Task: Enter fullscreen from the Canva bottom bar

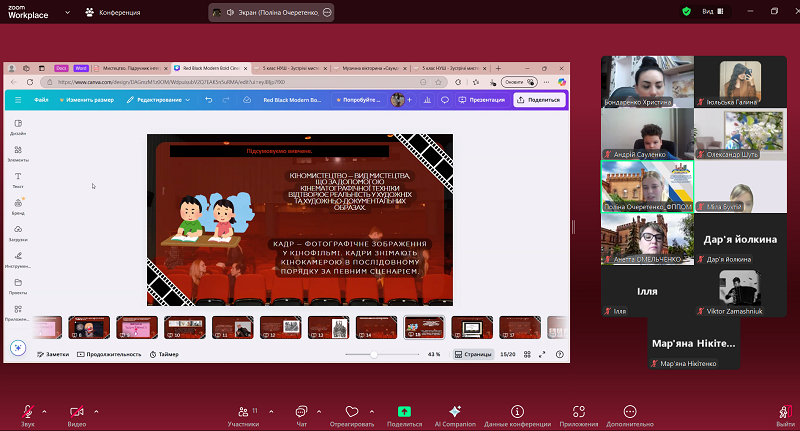Action: point(542,354)
